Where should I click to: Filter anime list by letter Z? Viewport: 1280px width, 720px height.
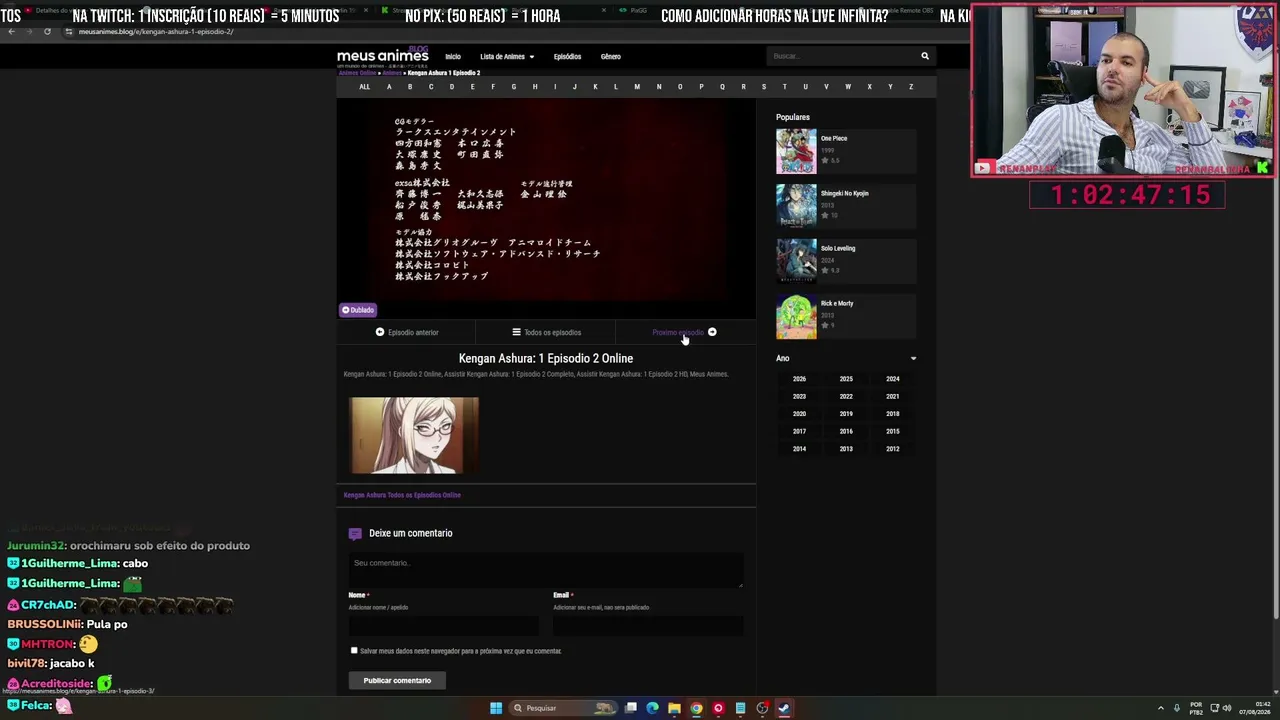(x=911, y=87)
